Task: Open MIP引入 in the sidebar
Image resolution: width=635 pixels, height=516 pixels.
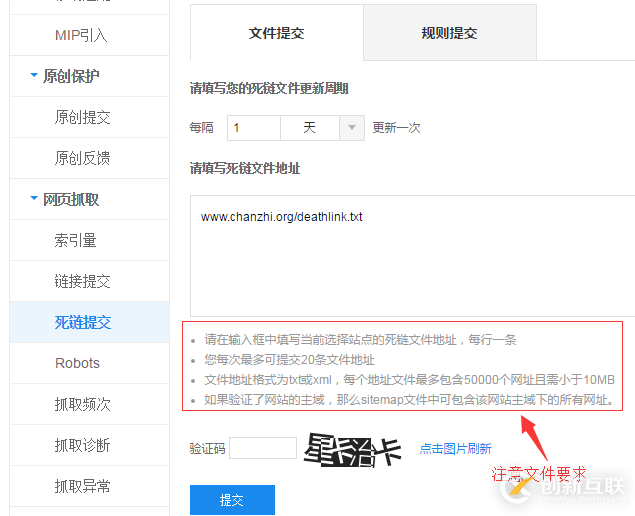Action: tap(81, 35)
